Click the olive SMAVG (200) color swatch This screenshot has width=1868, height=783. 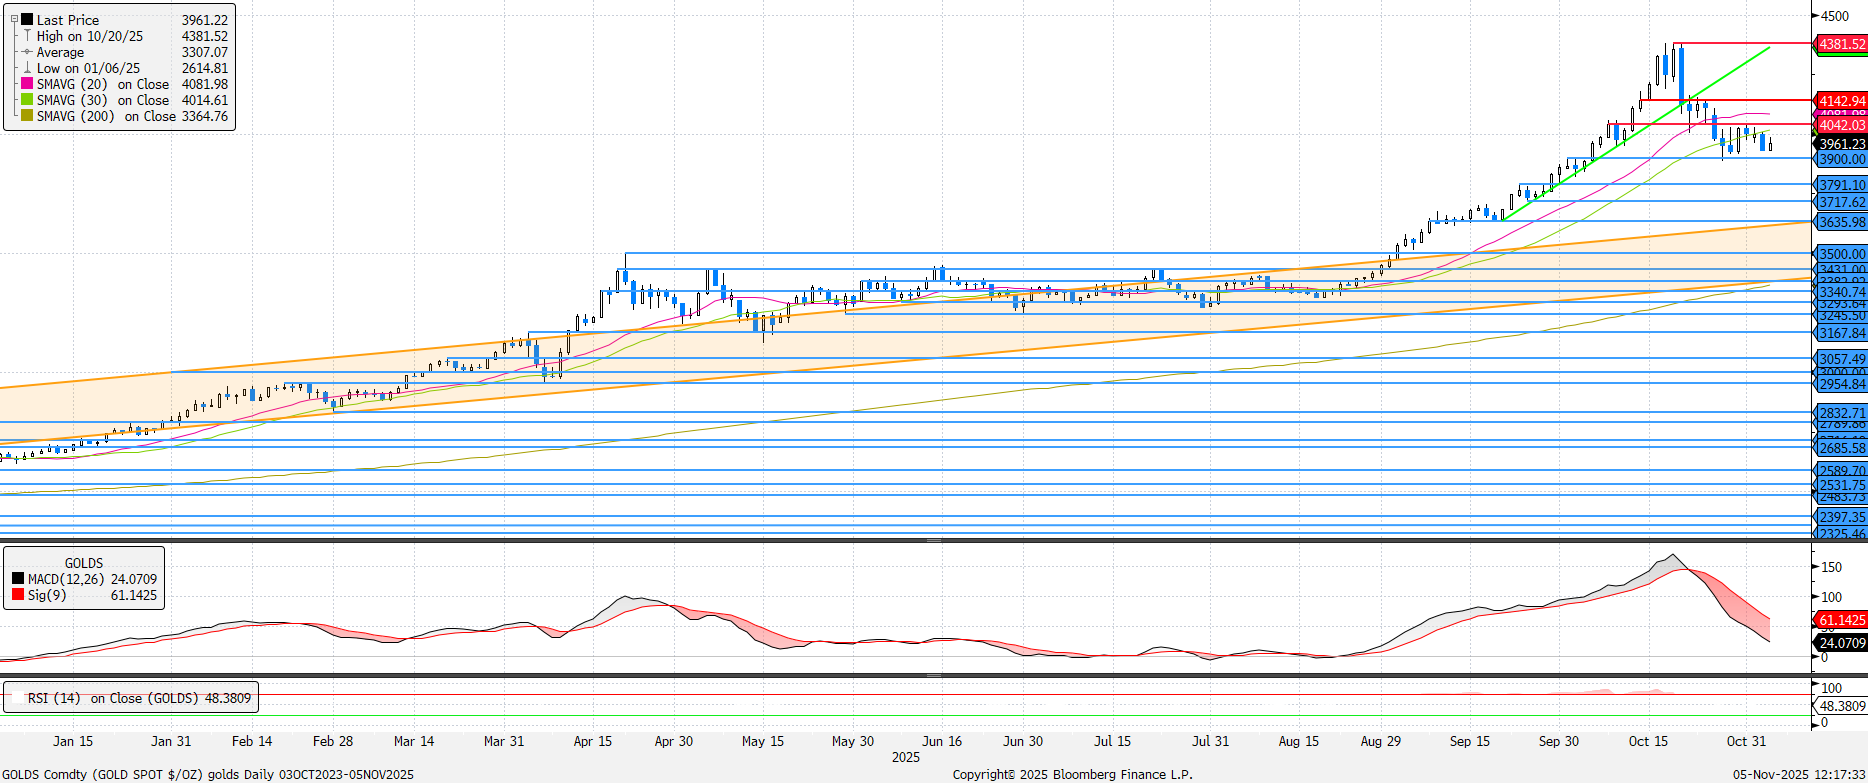(x=27, y=116)
